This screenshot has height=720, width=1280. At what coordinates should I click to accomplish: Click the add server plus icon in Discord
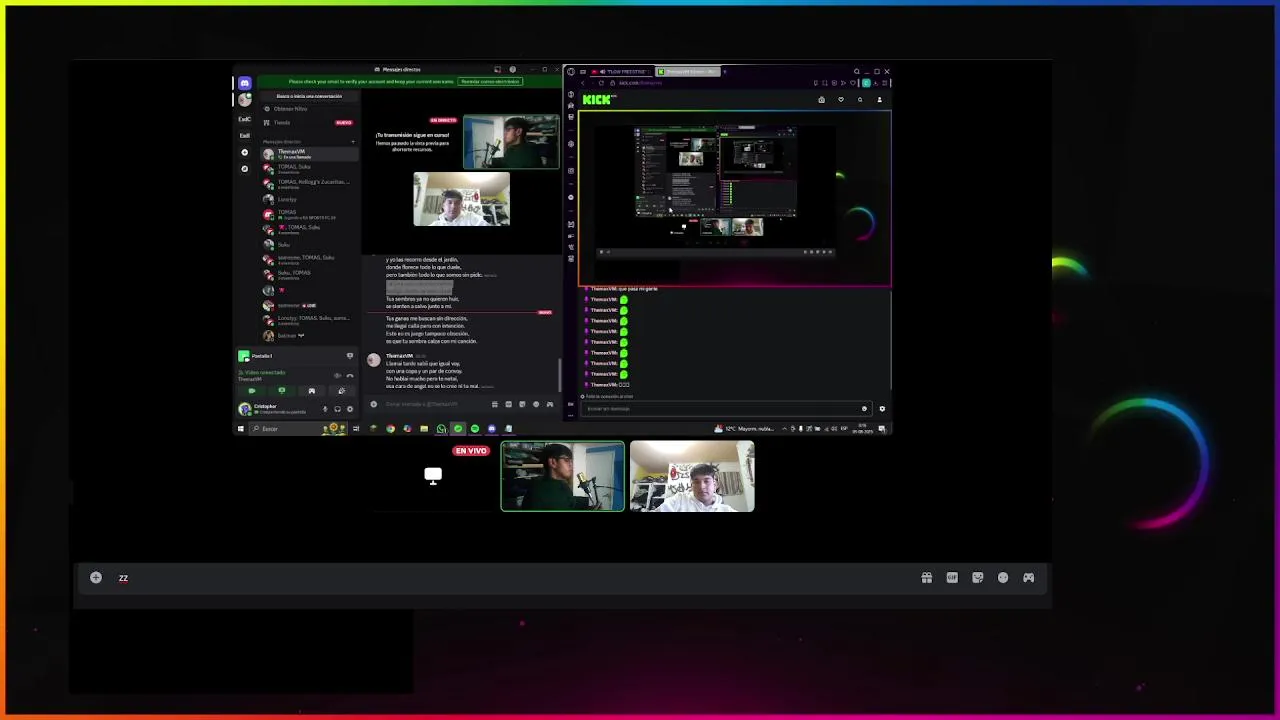click(x=244, y=152)
